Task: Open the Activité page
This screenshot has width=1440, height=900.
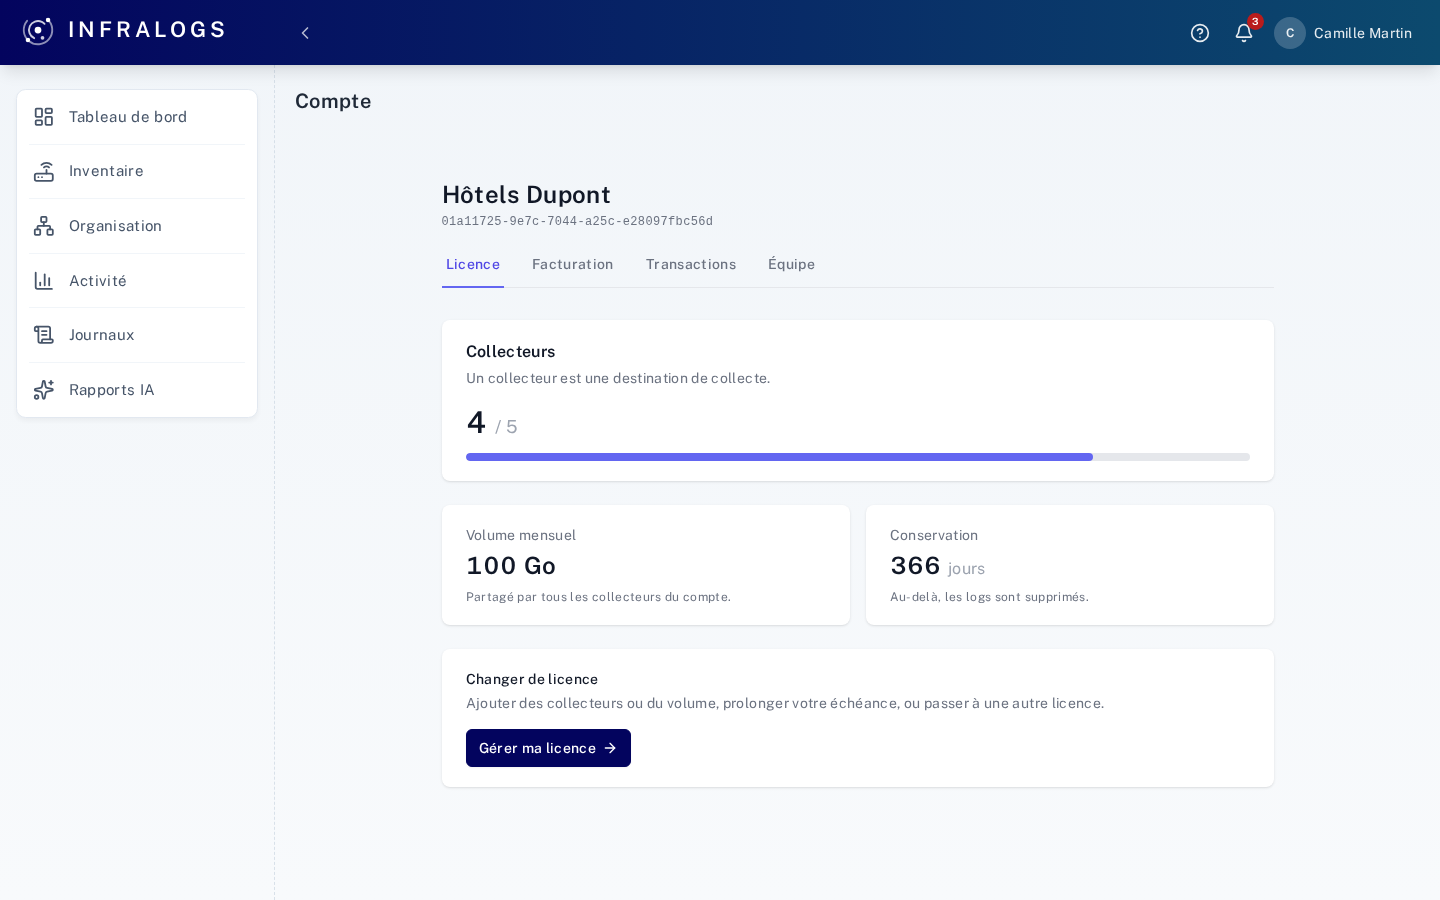Action: click(x=137, y=281)
